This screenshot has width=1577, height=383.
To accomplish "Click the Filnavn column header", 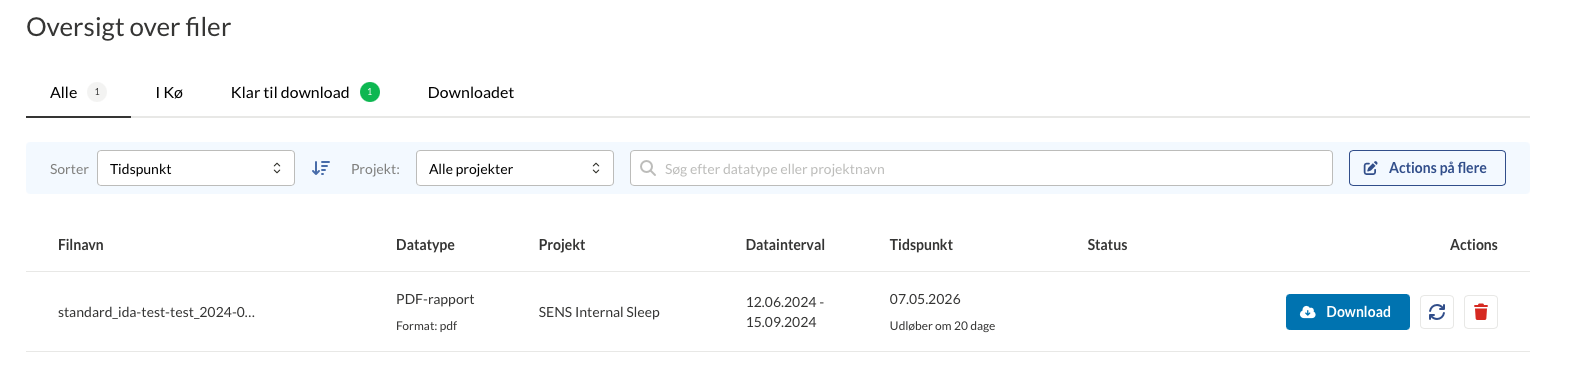I will (x=81, y=245).
